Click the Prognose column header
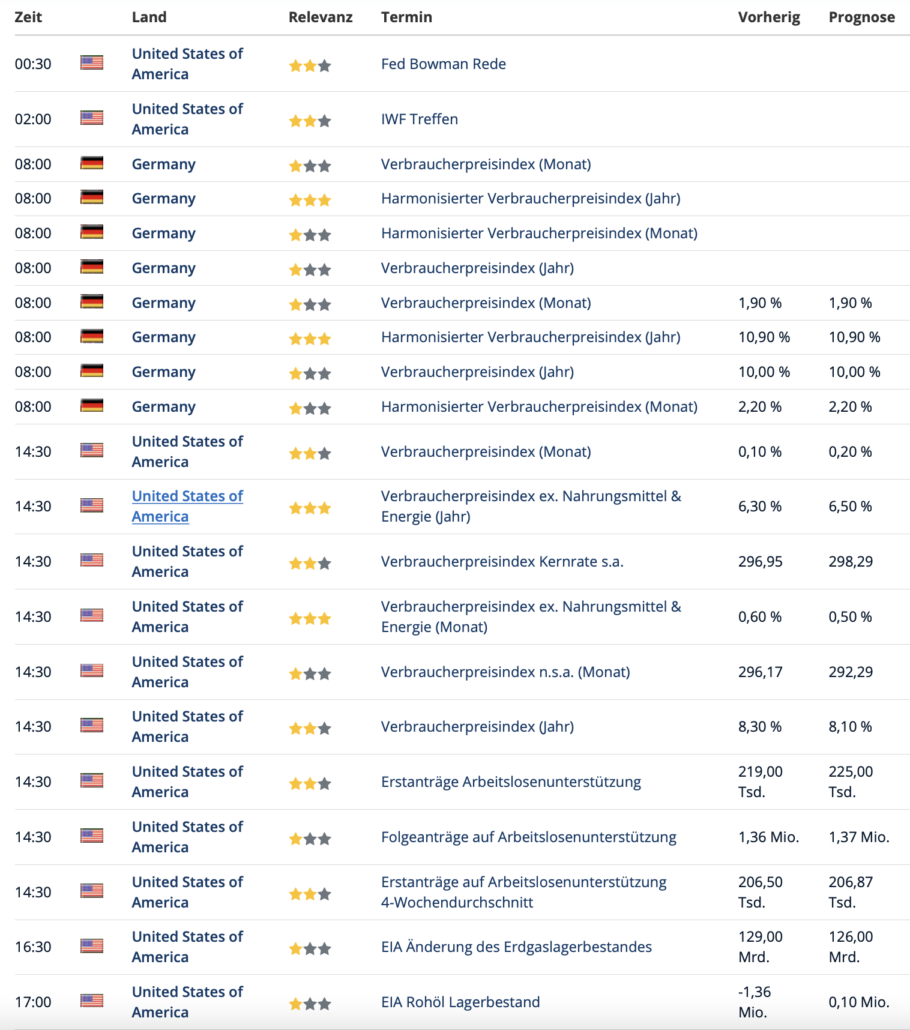This screenshot has width=910, height=1030. pyautogui.click(x=861, y=17)
